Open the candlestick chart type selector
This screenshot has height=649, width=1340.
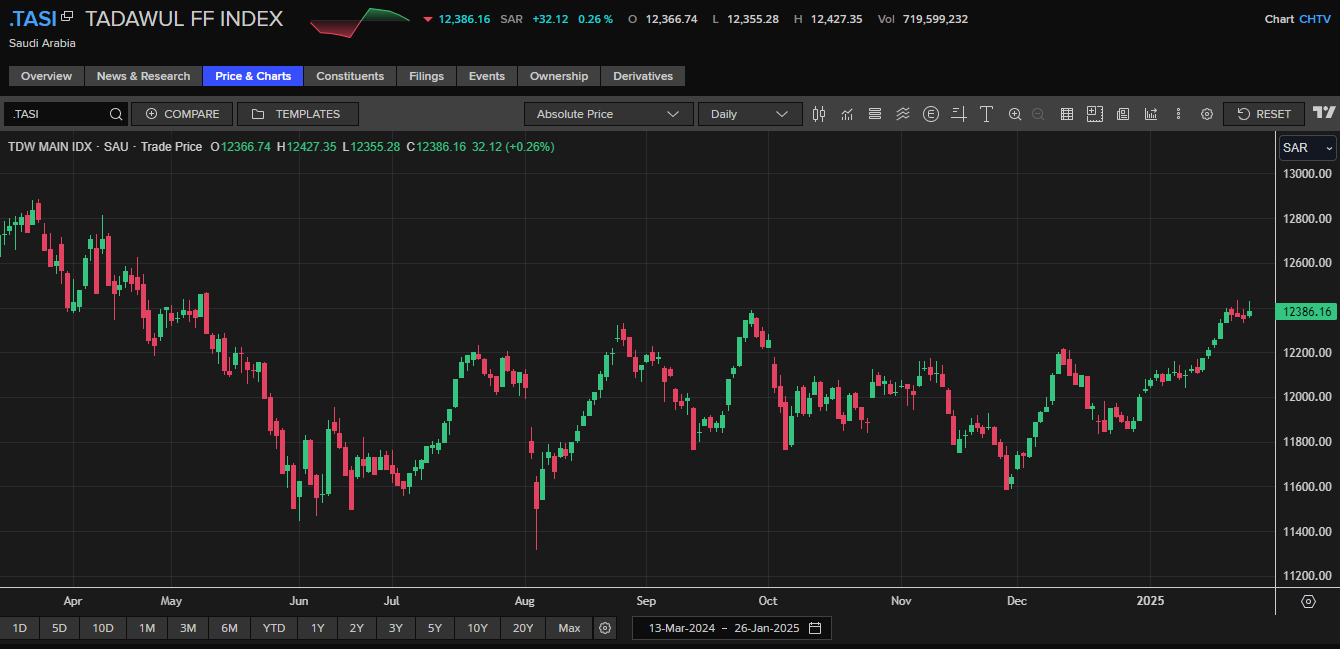(819, 114)
